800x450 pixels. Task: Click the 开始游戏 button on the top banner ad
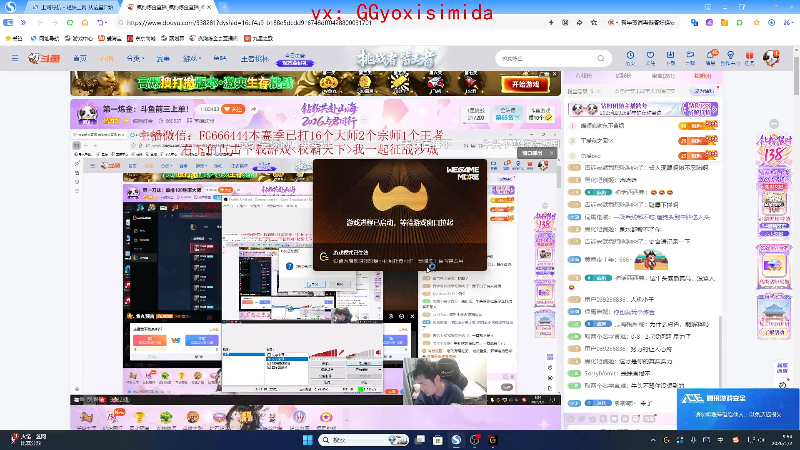[x=525, y=84]
